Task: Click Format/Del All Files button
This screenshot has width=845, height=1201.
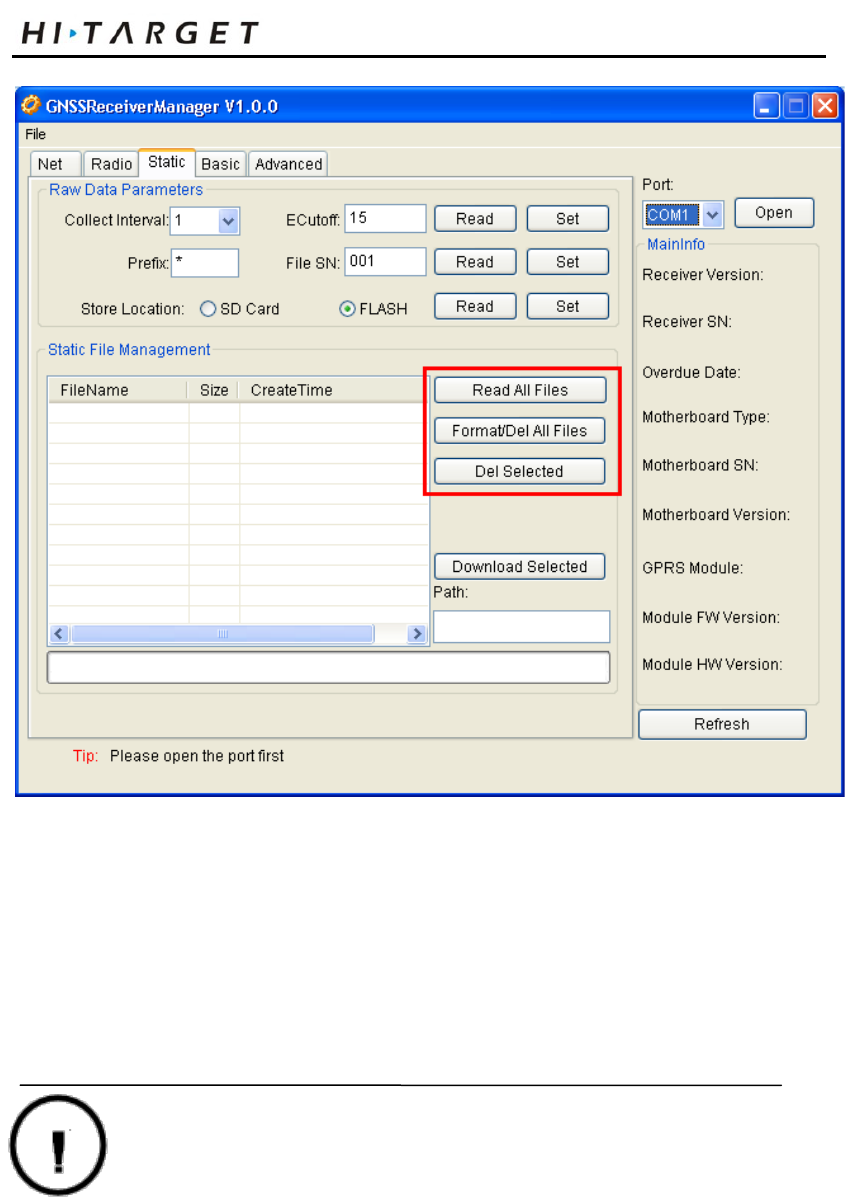Action: click(520, 431)
